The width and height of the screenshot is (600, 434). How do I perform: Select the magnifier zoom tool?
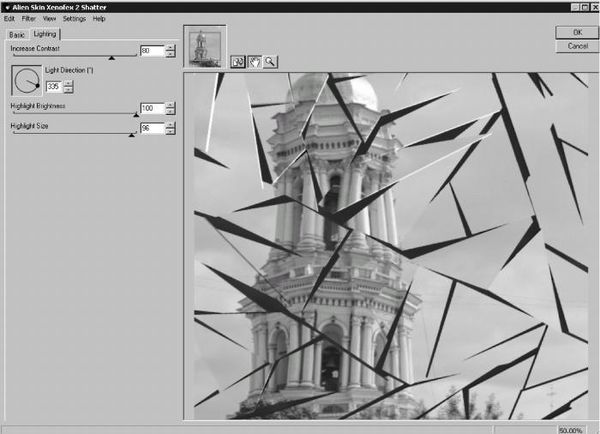[x=270, y=61]
